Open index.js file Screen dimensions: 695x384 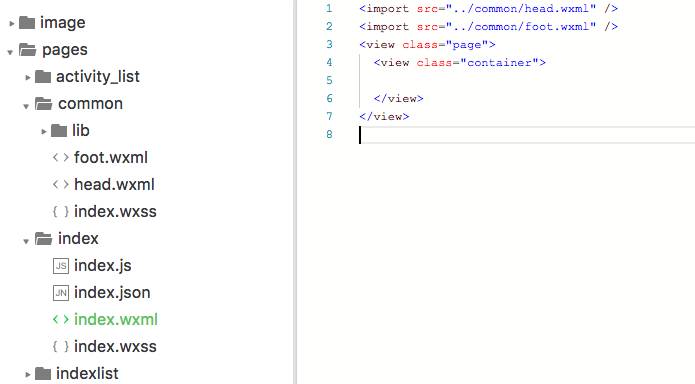[x=103, y=266]
